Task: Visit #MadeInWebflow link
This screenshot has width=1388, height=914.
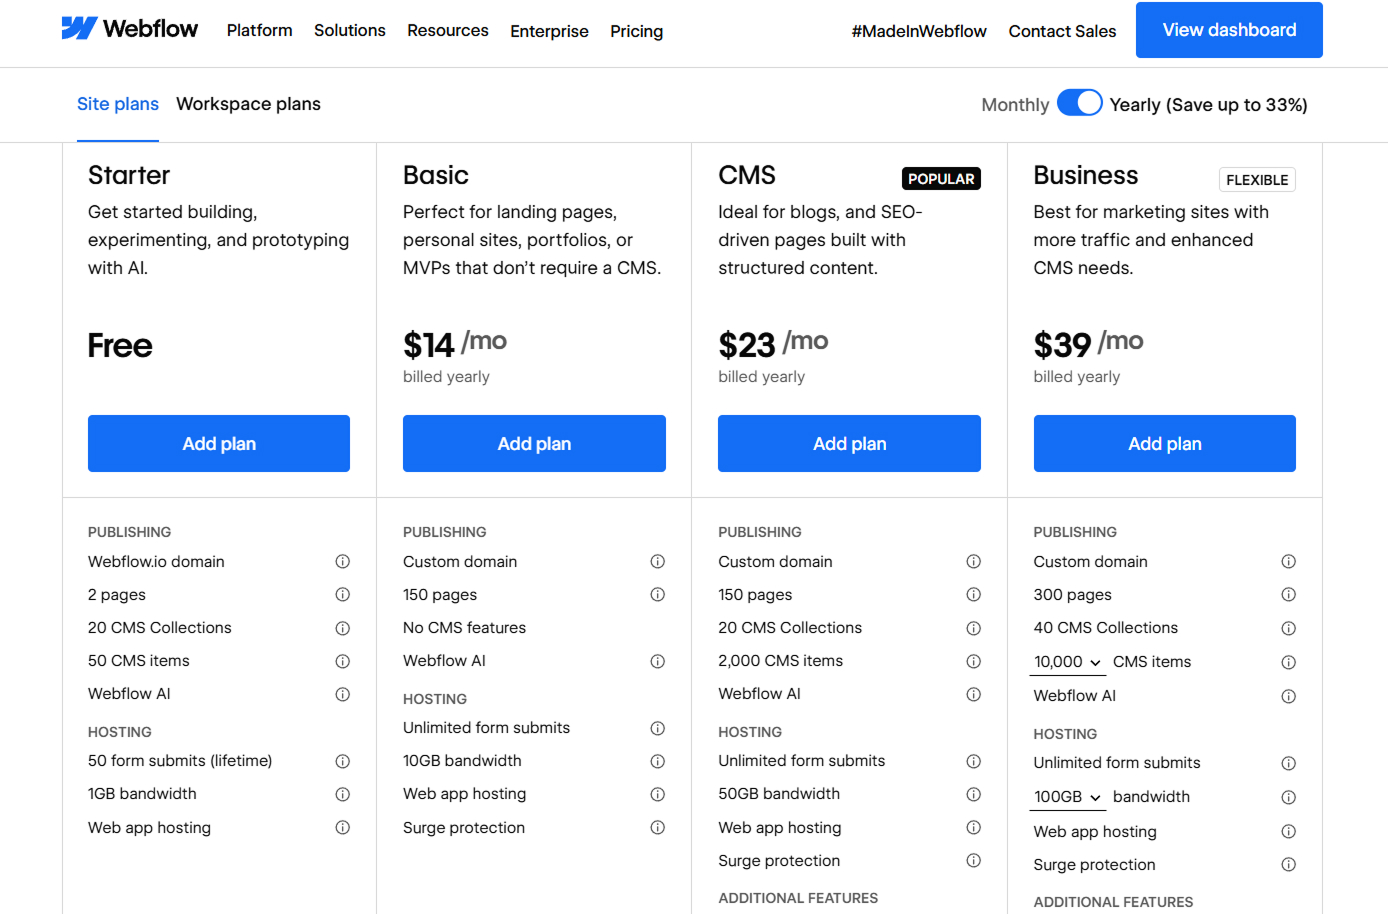Action: (x=919, y=31)
